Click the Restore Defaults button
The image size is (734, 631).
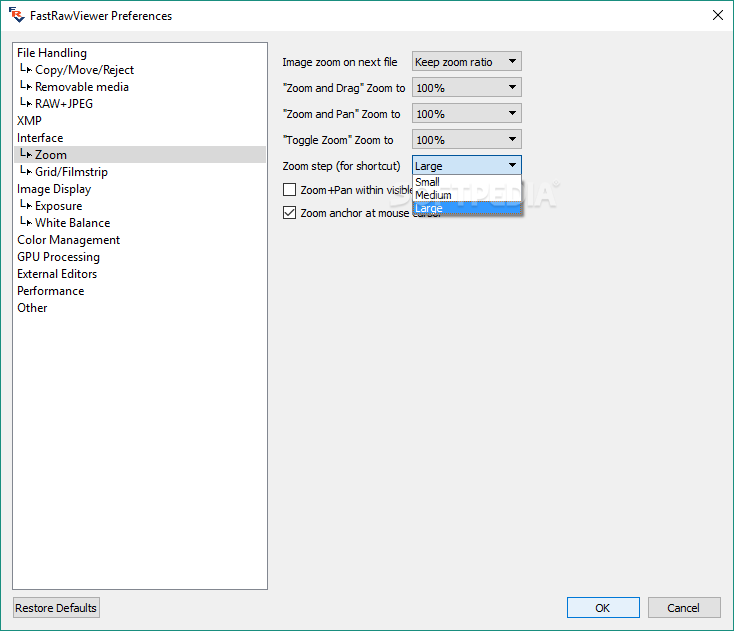[56, 608]
